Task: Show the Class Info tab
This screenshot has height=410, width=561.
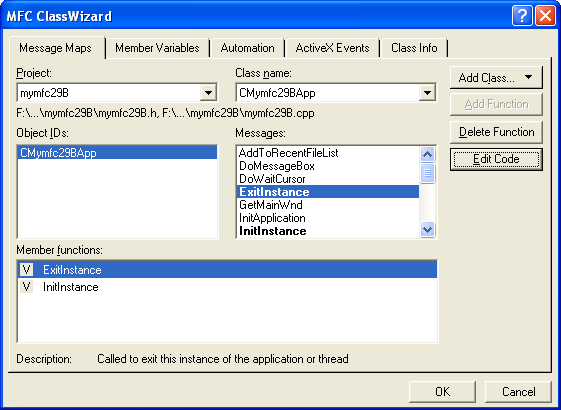Action: (x=414, y=48)
